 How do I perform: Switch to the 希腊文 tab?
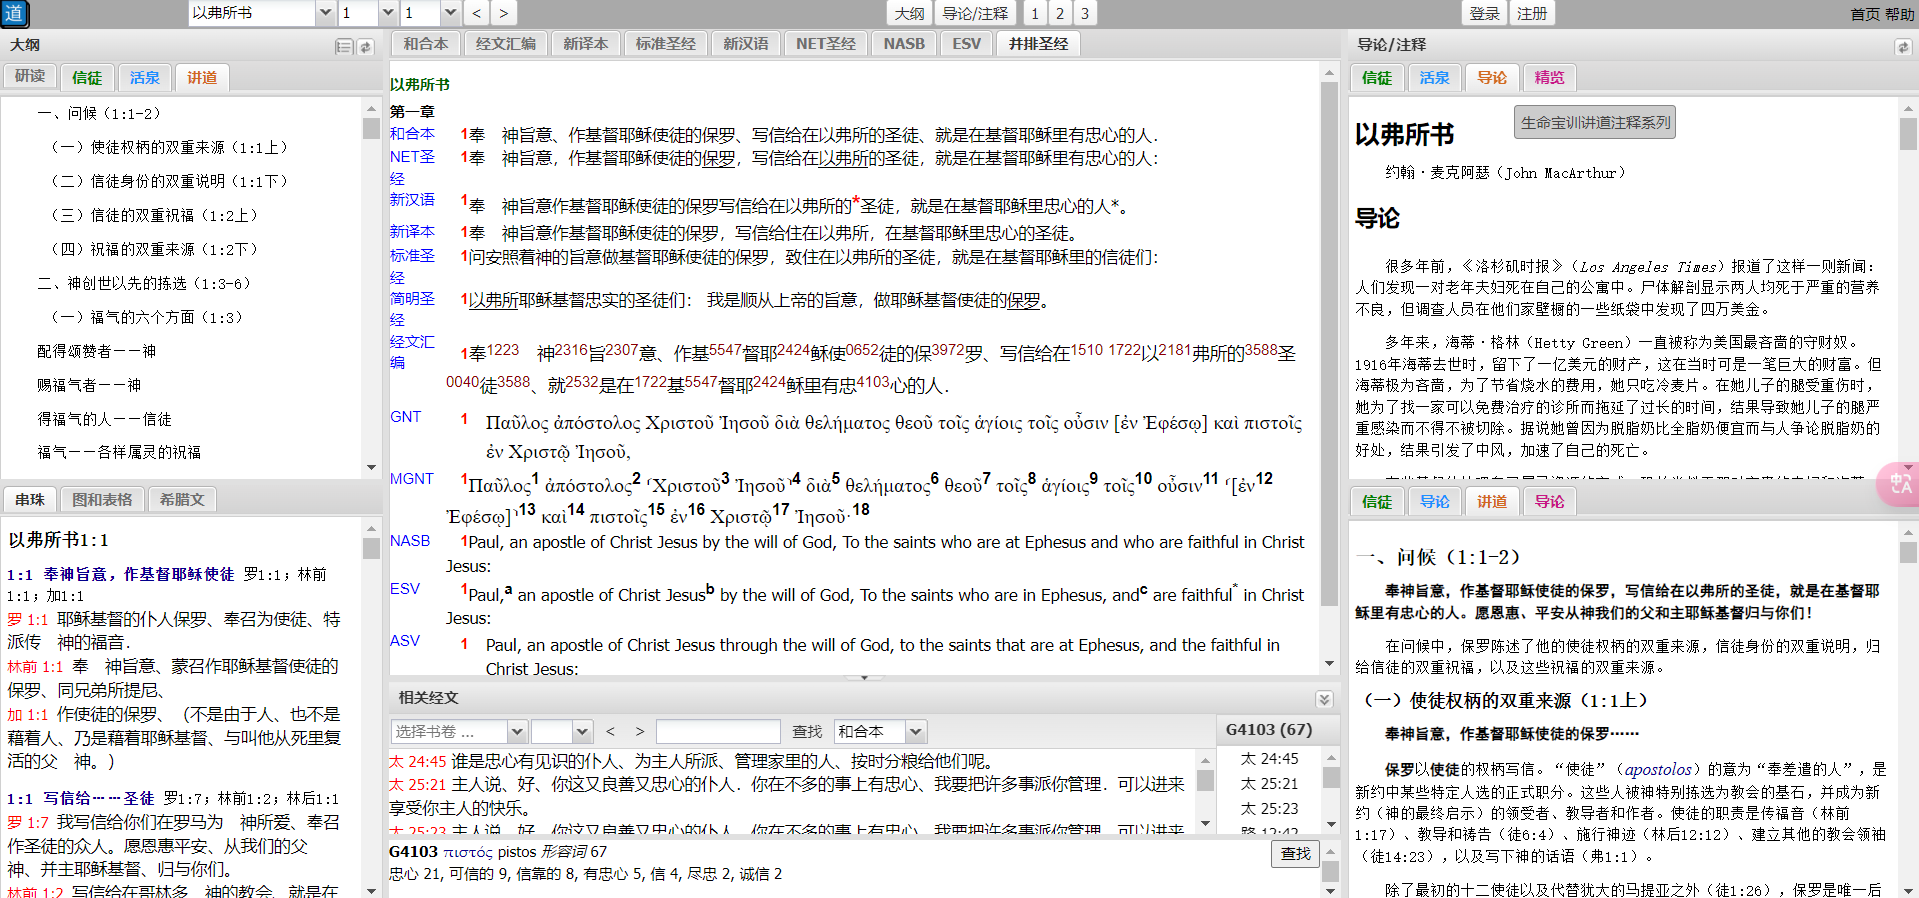point(182,500)
